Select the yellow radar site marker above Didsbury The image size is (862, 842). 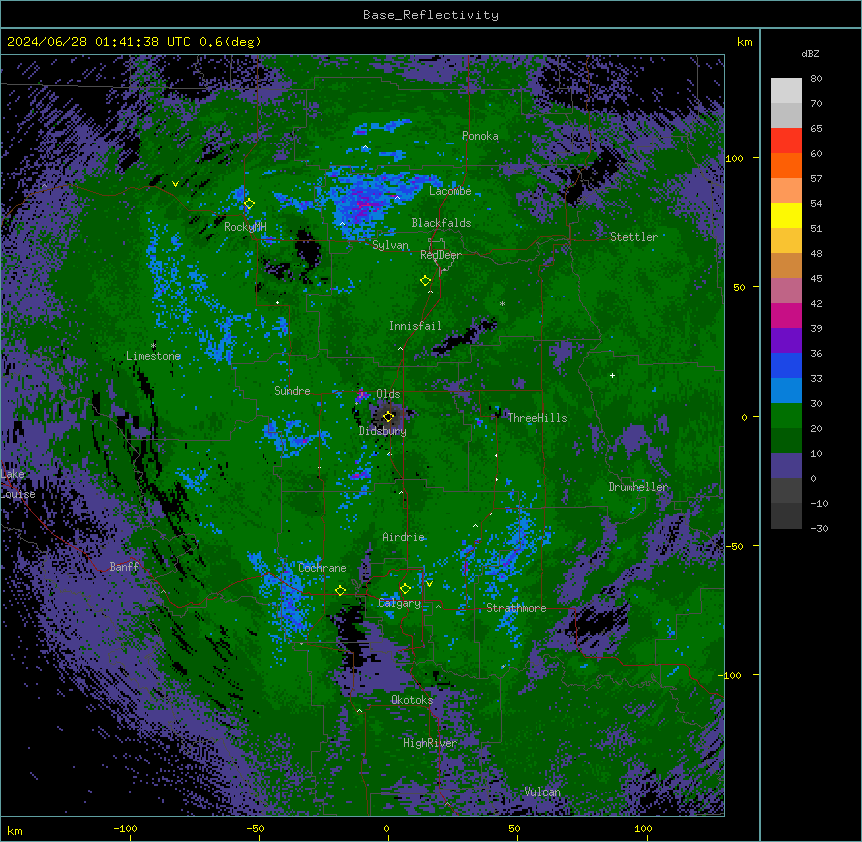click(388, 417)
